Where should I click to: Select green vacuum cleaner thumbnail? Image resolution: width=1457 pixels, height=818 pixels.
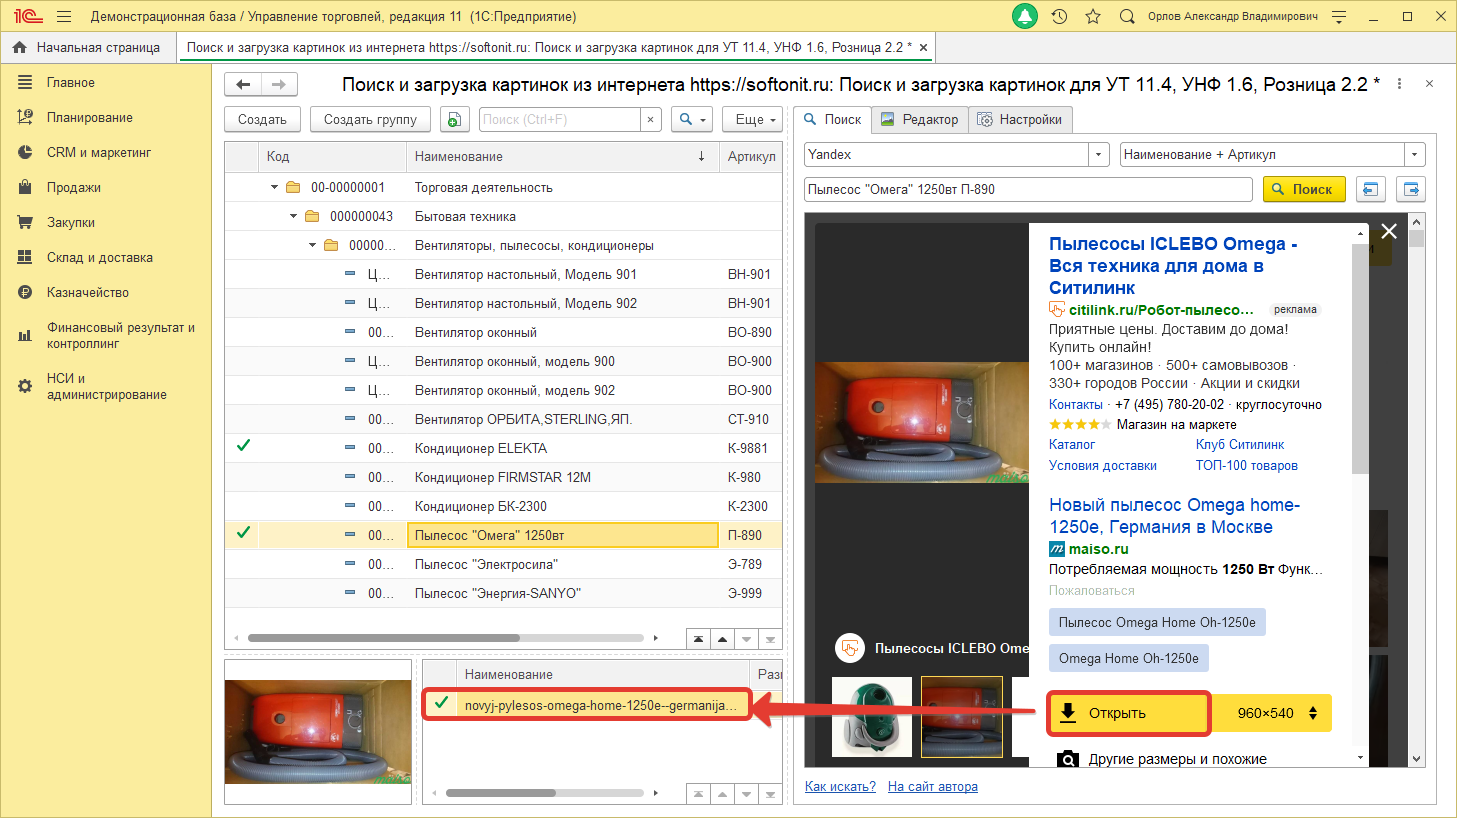pyautogui.click(x=871, y=717)
